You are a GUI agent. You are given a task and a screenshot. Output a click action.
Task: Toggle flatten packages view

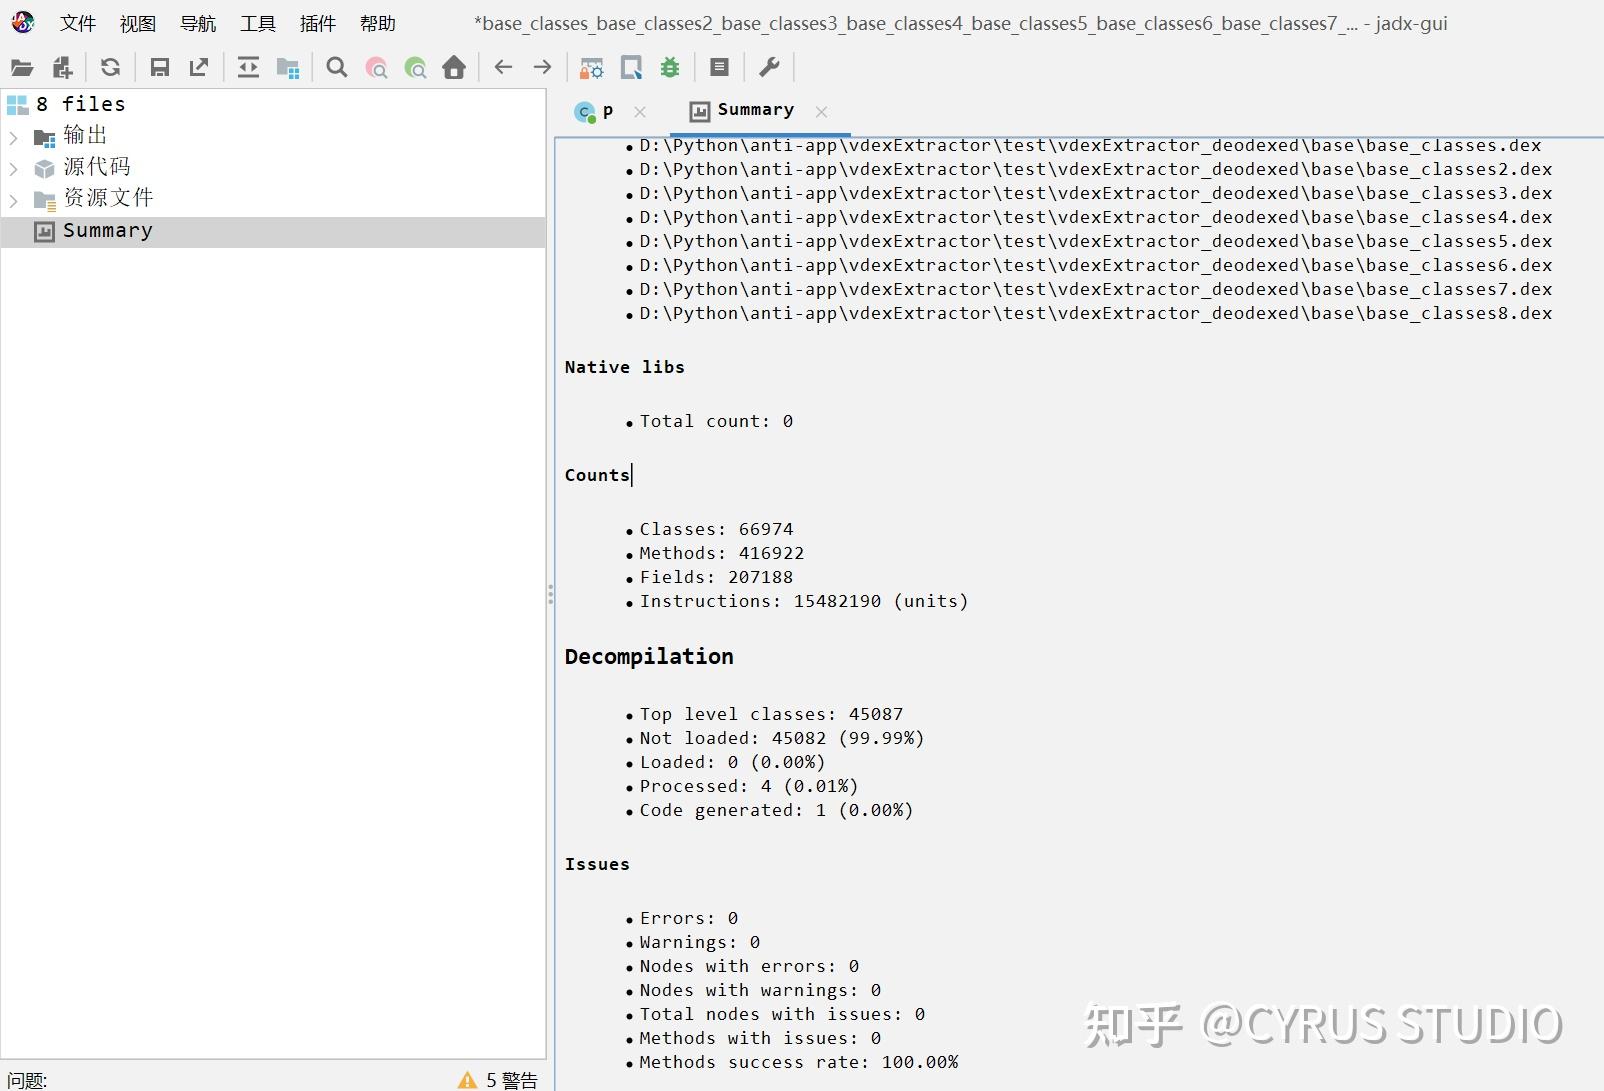pyautogui.click(x=289, y=67)
